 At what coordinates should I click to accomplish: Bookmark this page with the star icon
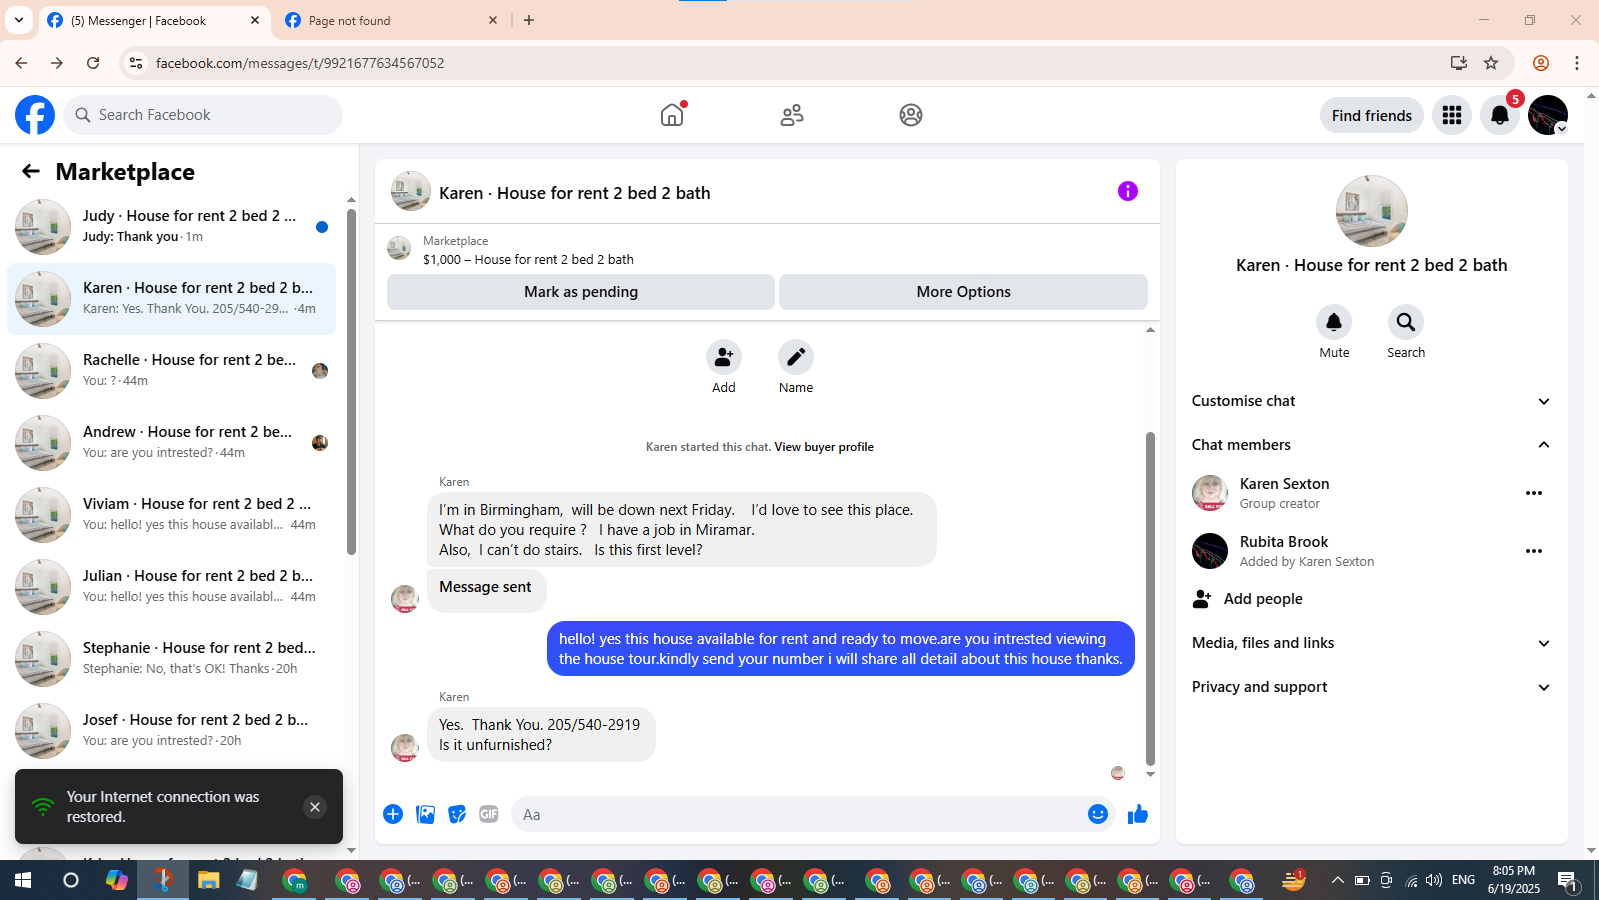1491,63
